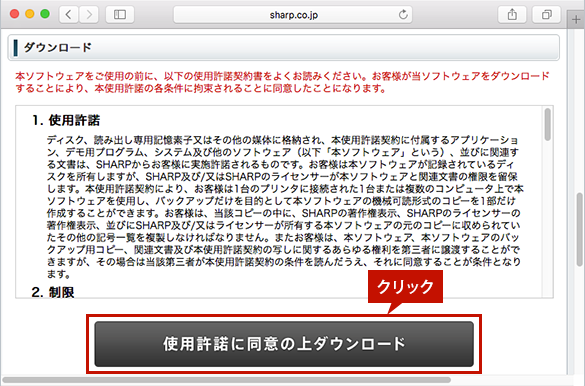
Task: Toggle the Safari sidebar button
Action: coord(120,15)
